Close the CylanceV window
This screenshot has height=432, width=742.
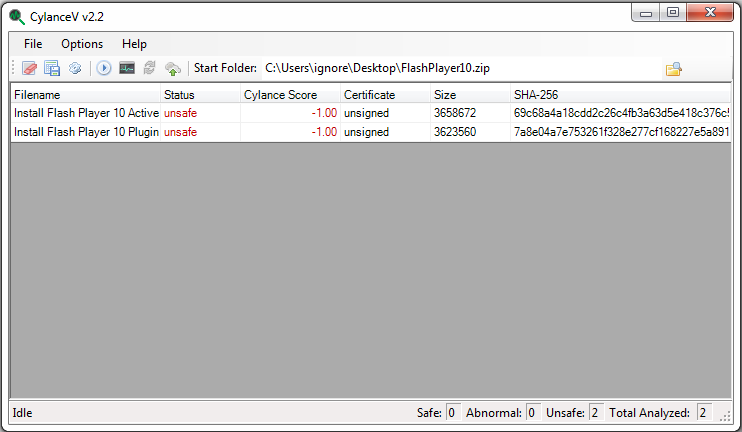pos(710,13)
